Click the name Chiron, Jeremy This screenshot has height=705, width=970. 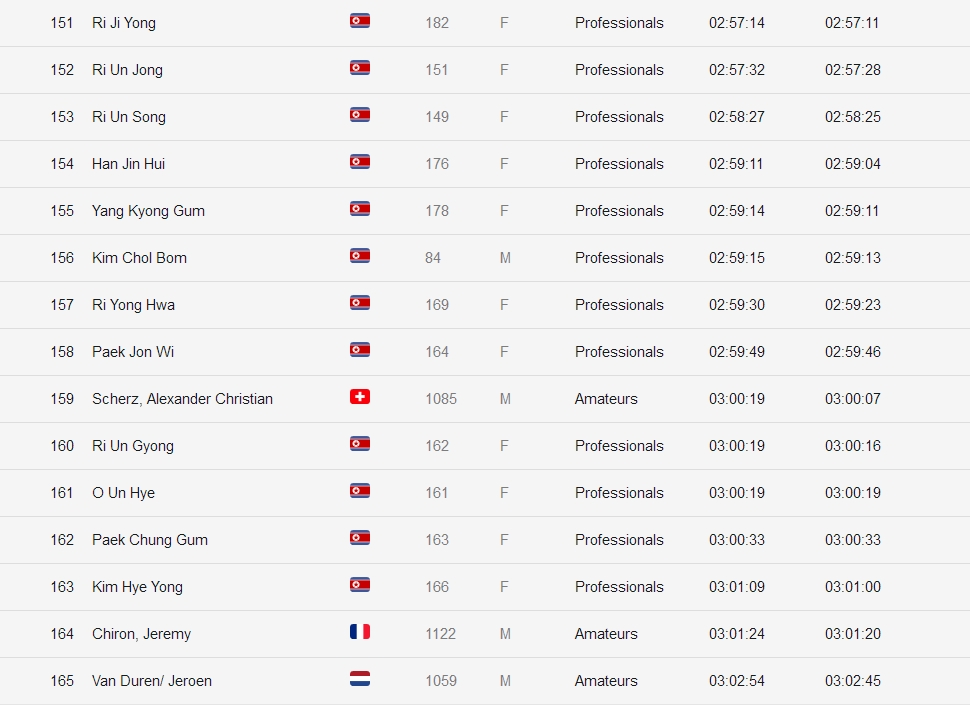click(x=141, y=634)
